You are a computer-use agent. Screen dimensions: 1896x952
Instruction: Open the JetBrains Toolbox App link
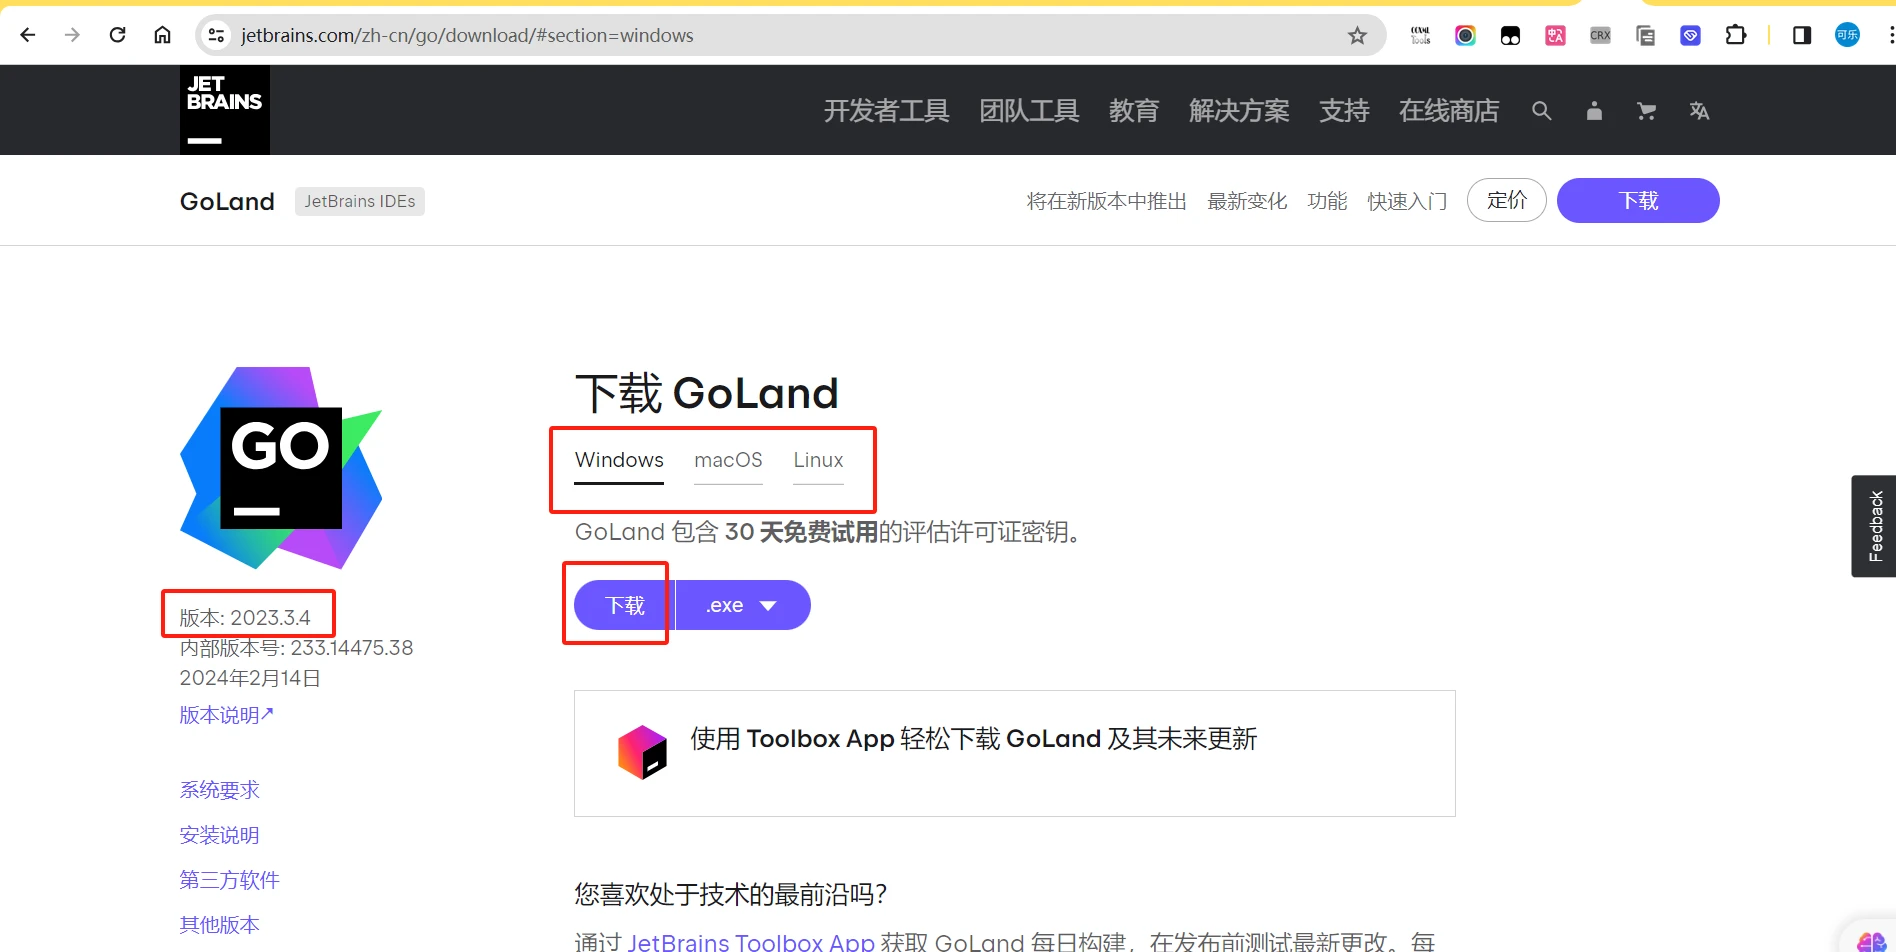[751, 942]
